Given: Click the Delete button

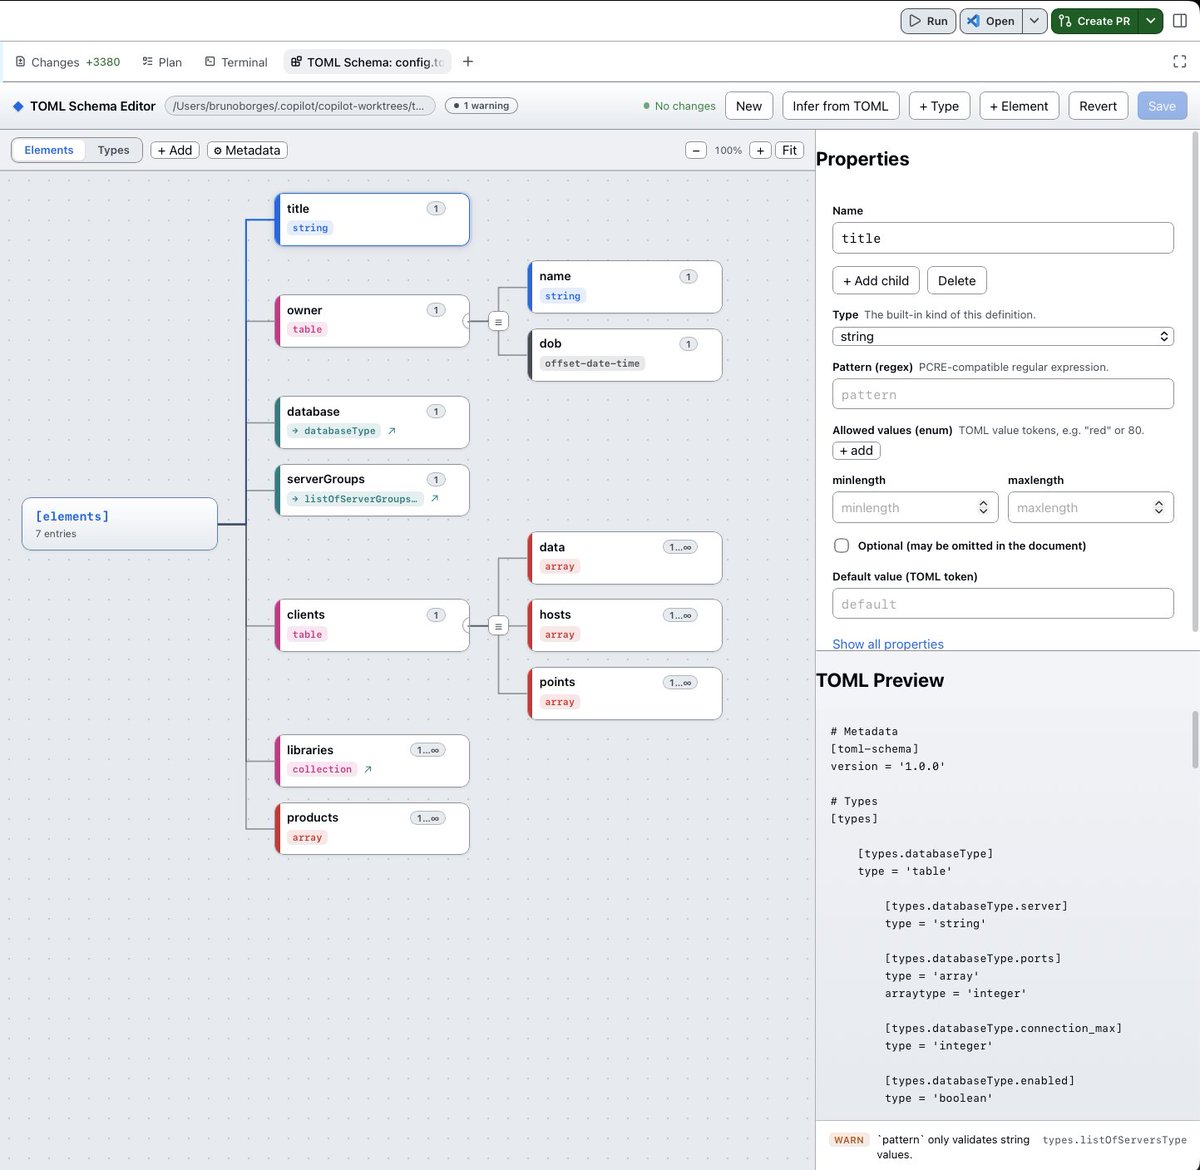Looking at the screenshot, I should [957, 281].
